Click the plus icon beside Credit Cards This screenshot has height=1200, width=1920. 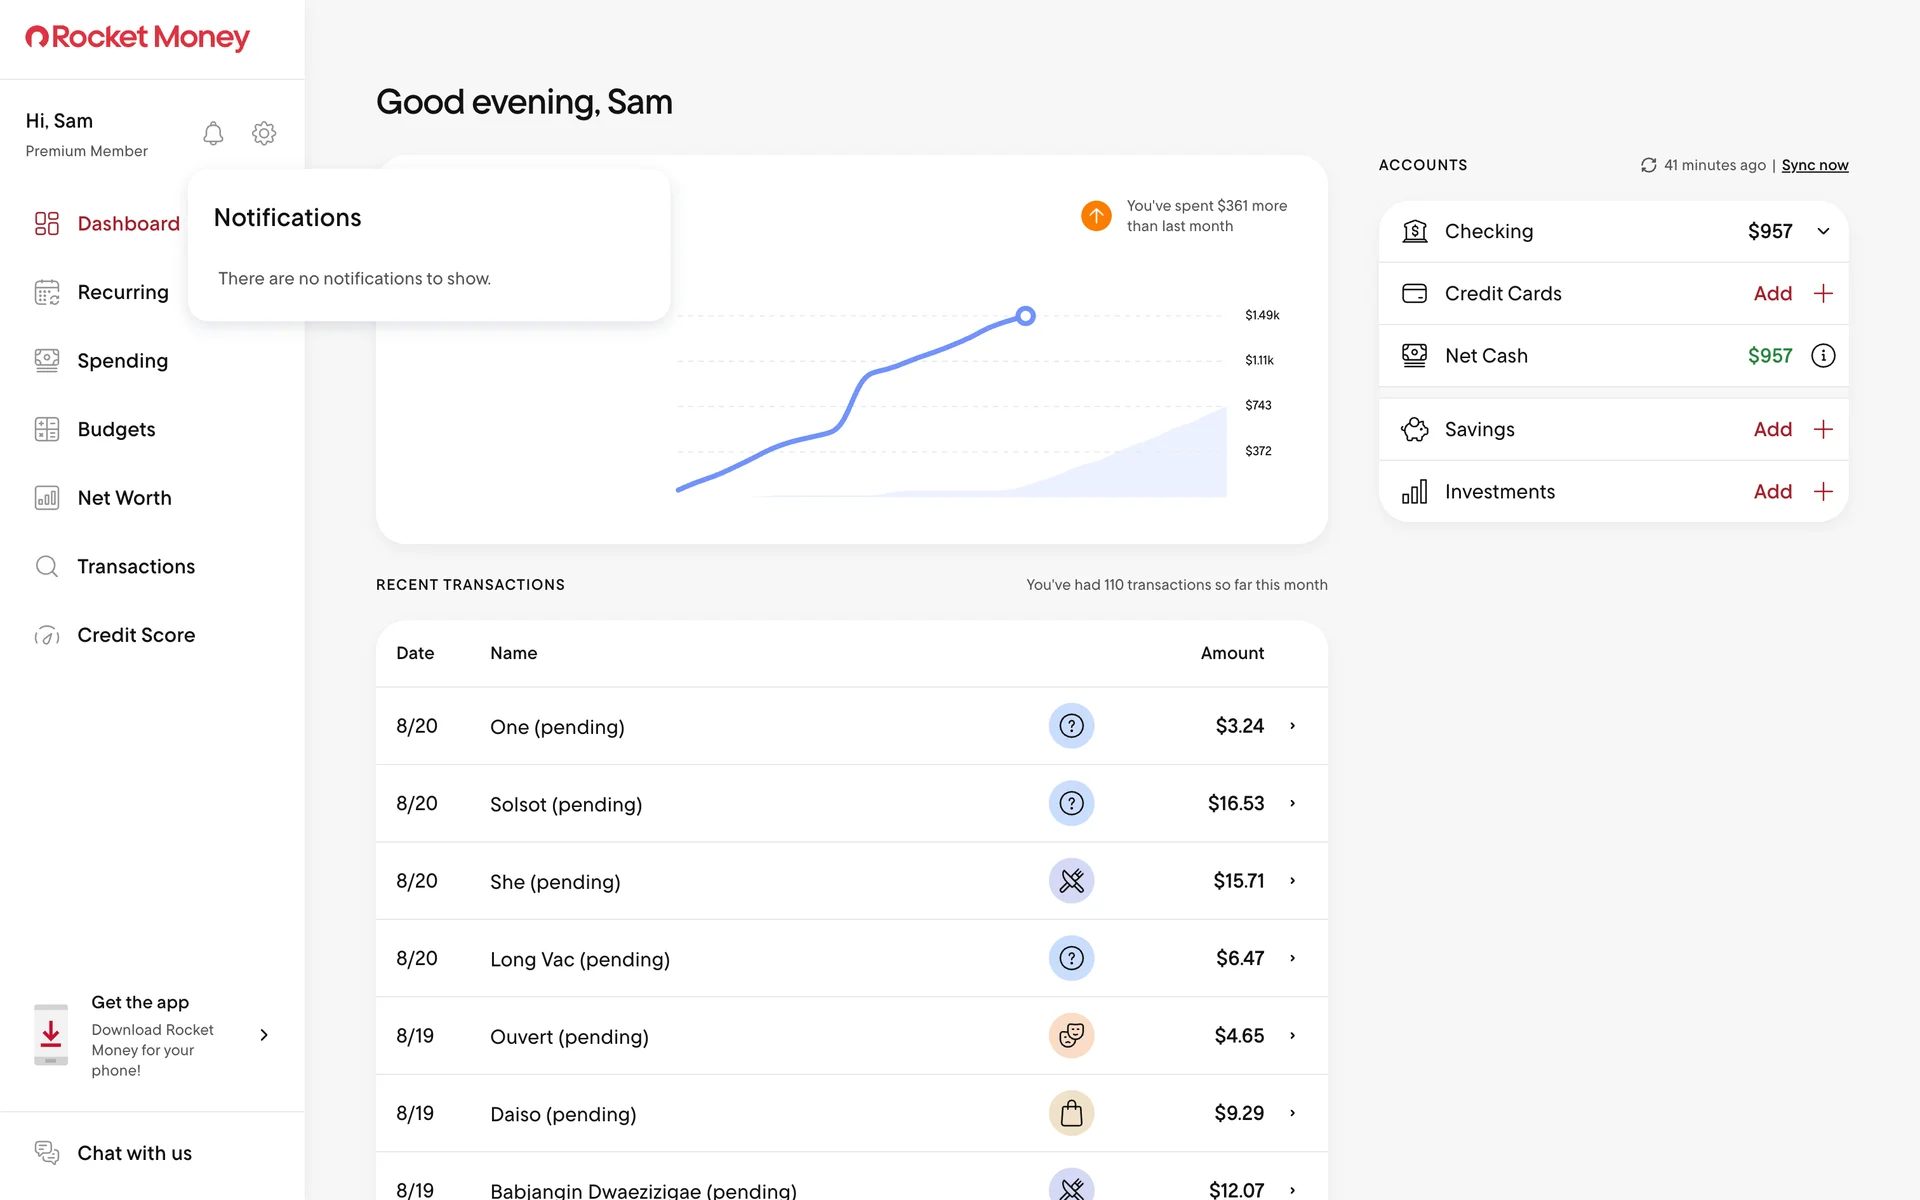tap(1823, 293)
